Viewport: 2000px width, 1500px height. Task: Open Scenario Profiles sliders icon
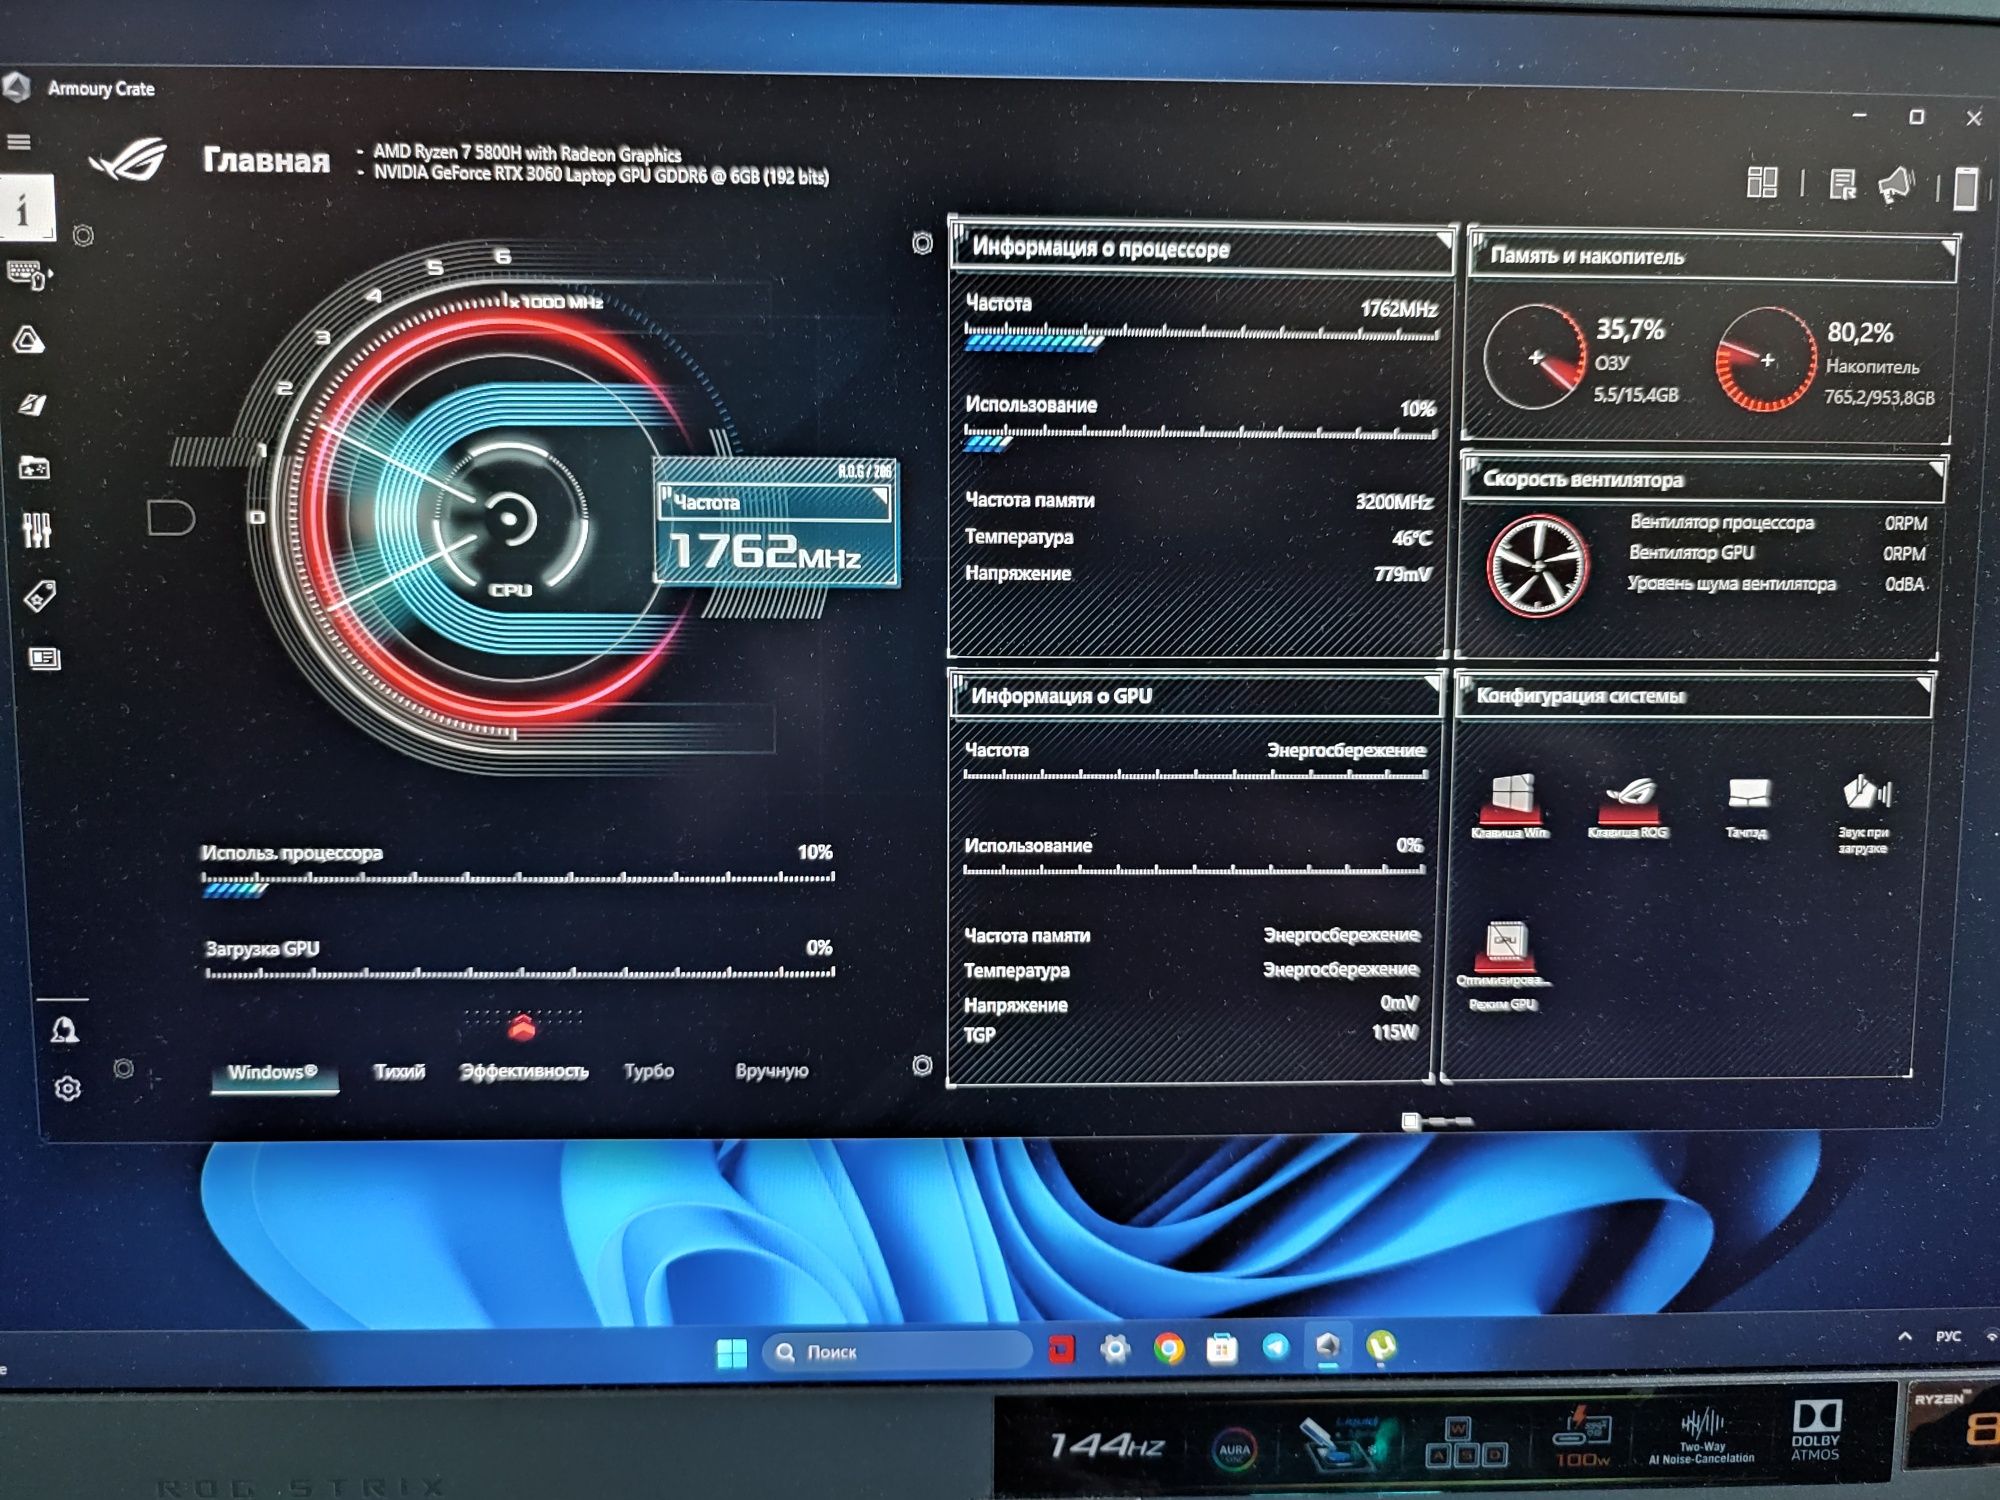37,530
